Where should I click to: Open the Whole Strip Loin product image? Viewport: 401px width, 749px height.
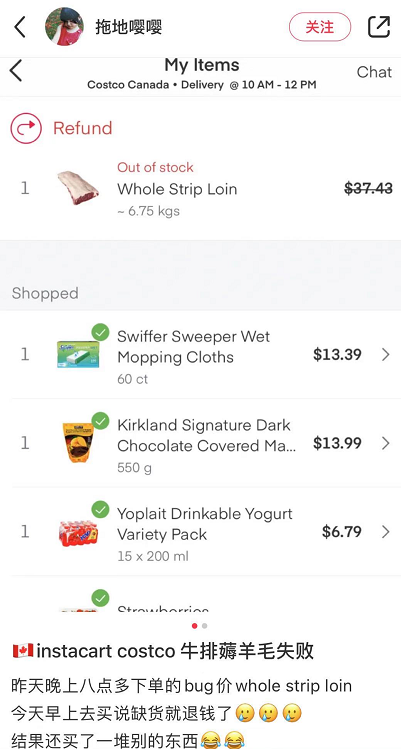pyautogui.click(x=78, y=188)
